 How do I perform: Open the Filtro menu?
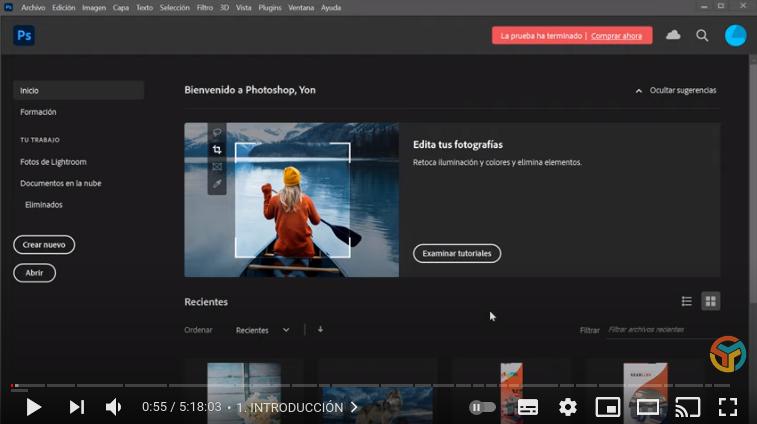(205, 8)
